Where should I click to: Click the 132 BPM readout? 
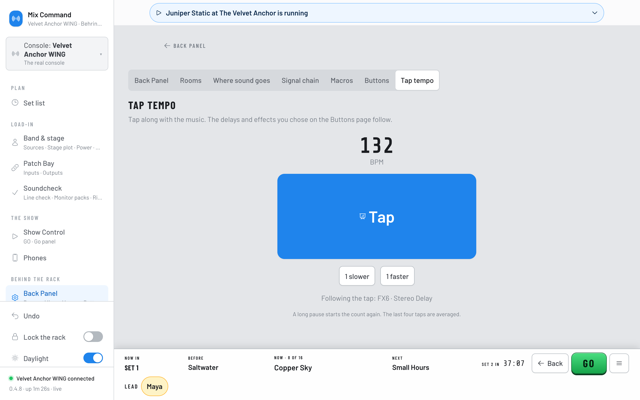pos(377,146)
